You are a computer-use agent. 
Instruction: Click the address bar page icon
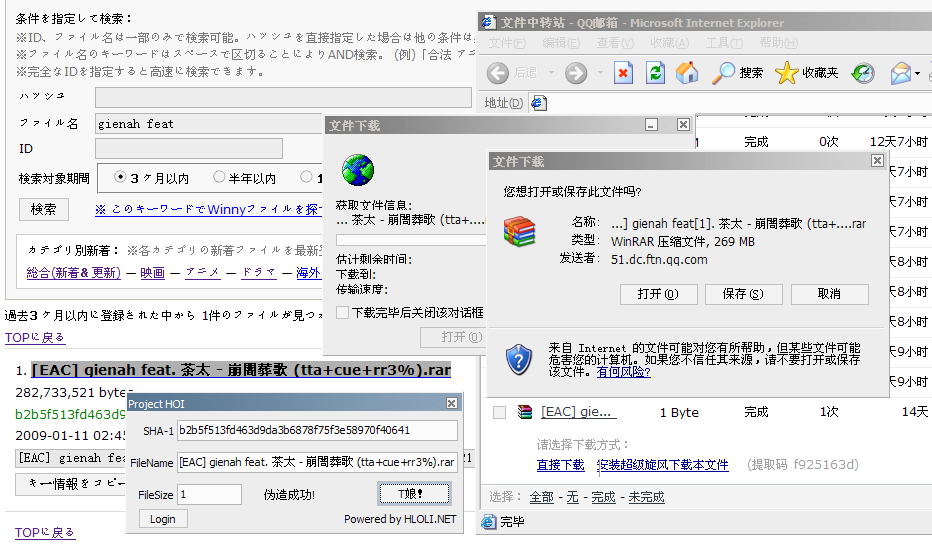[x=539, y=103]
